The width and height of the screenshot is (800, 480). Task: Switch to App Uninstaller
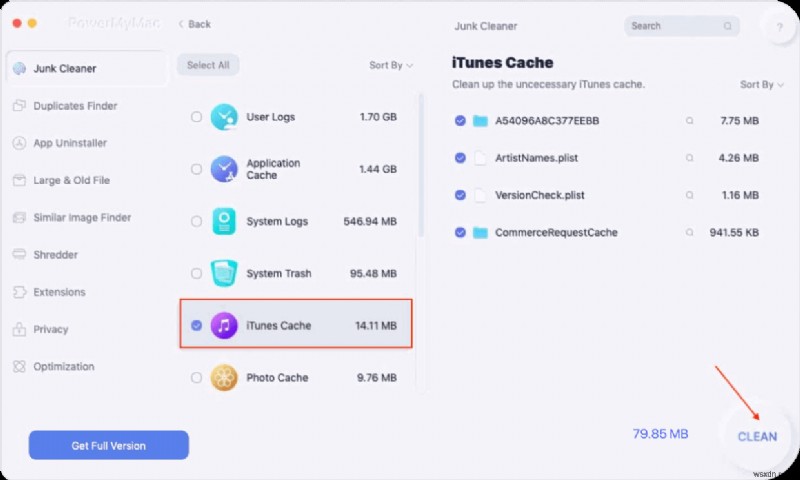(70, 143)
